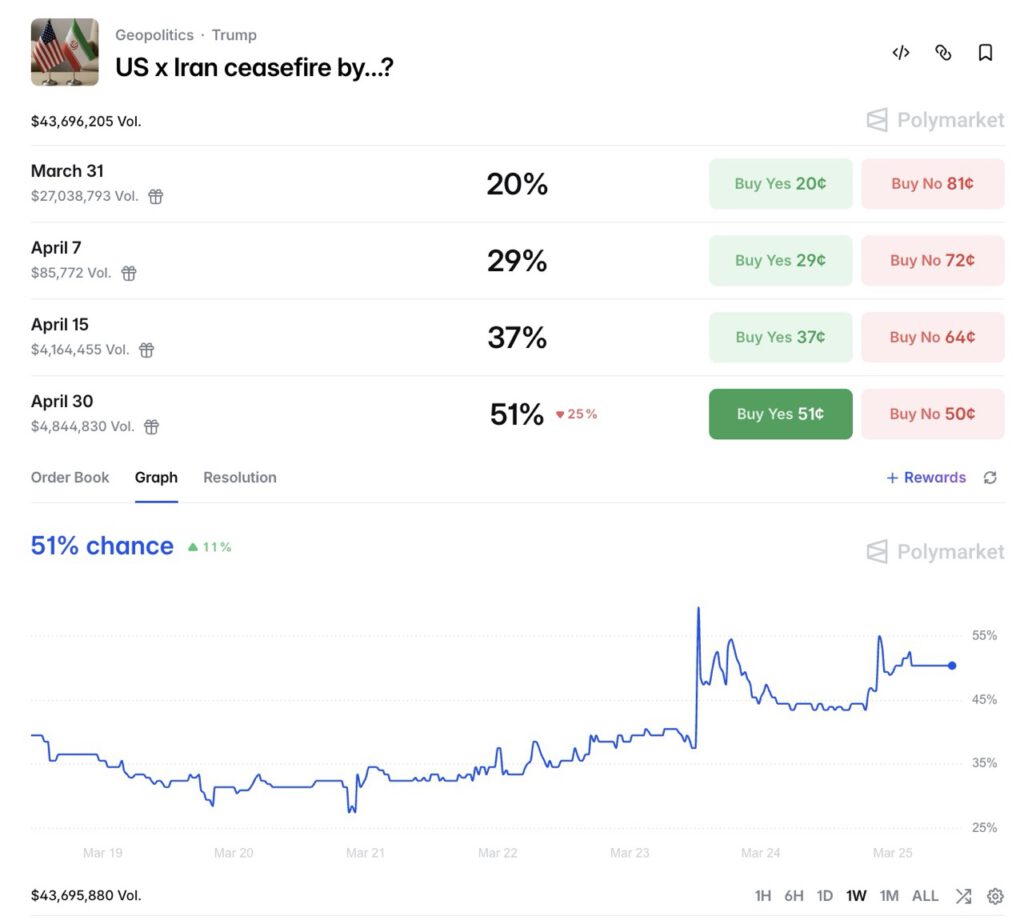The width and height of the screenshot is (1024, 920).
Task: Click Buy Yes 51¢ for April 30
Action: pyautogui.click(x=780, y=414)
